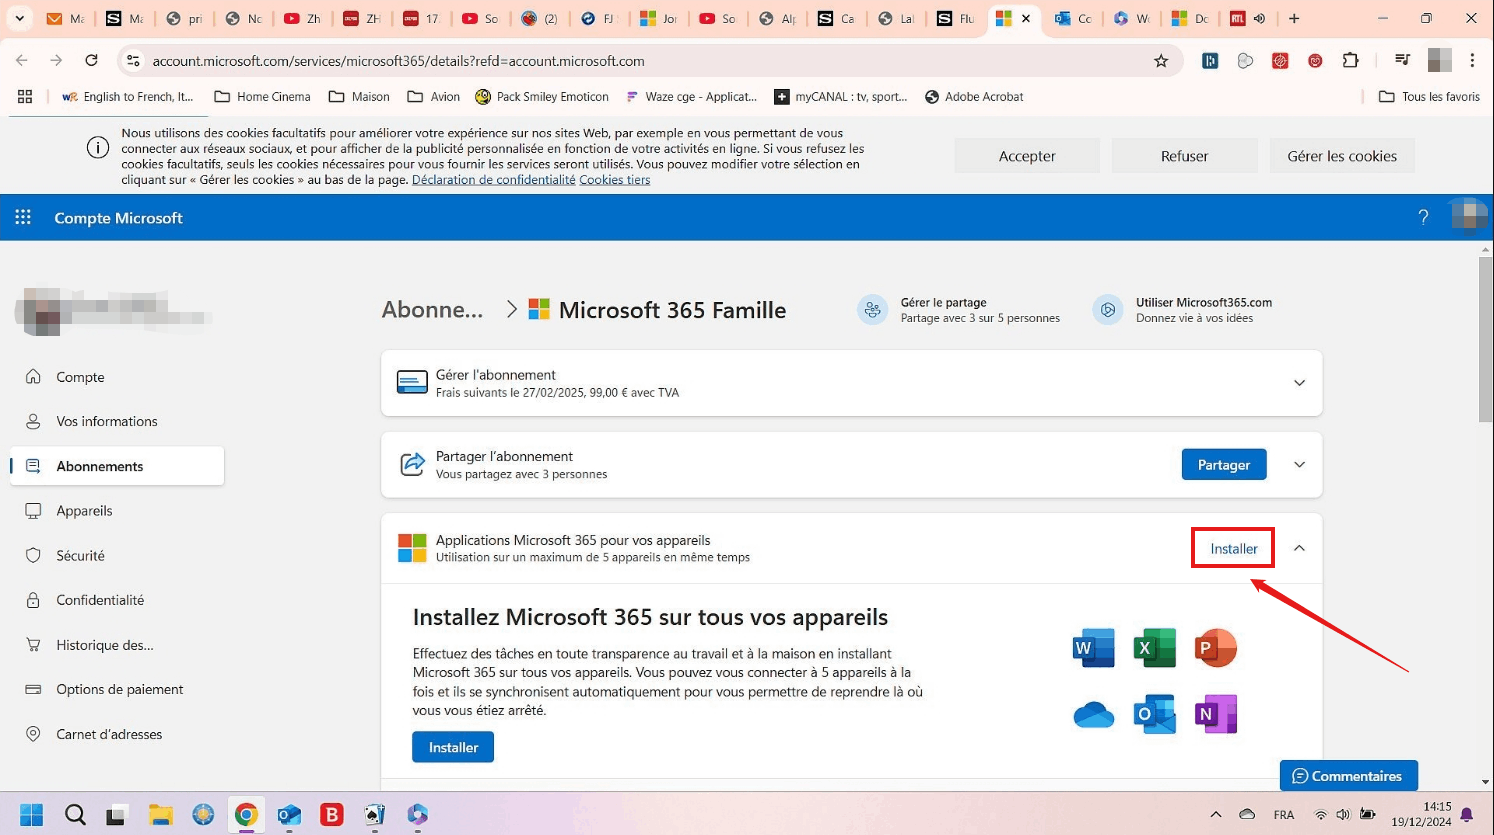Screen dimensions: 1494x835
Task: Open the Word app icon
Action: coord(1093,647)
